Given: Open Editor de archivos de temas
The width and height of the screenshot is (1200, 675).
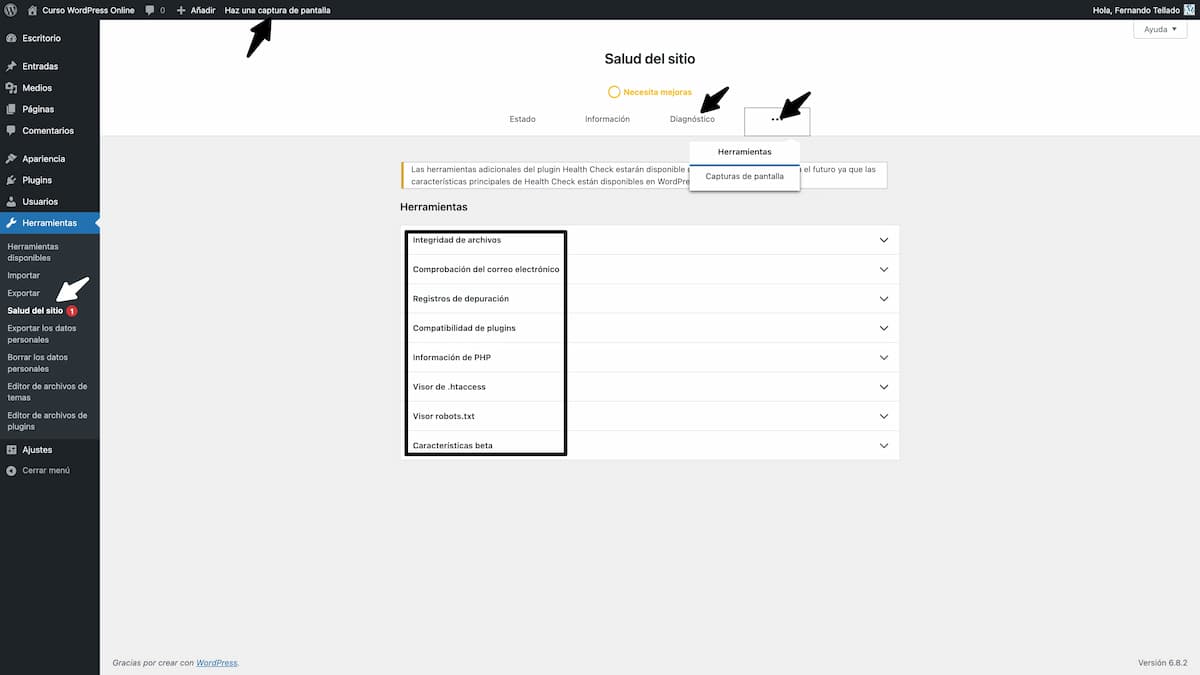Looking at the screenshot, I should coord(47,391).
